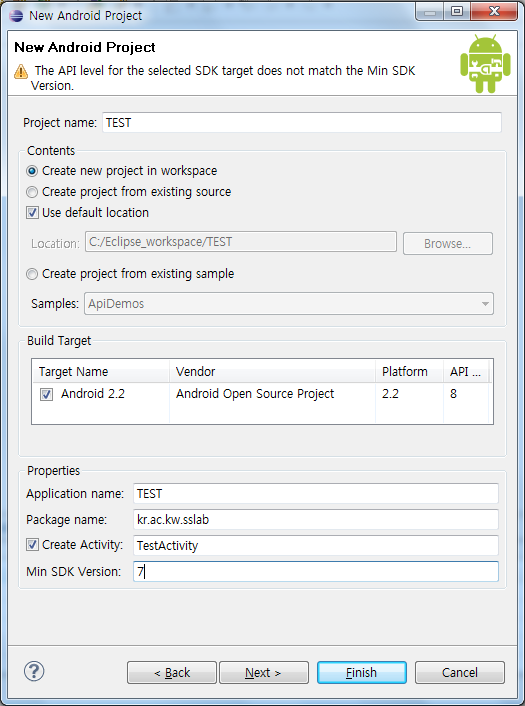The height and width of the screenshot is (706, 525).
Task: Uncheck the Android 2.2 build target
Action: click(46, 394)
